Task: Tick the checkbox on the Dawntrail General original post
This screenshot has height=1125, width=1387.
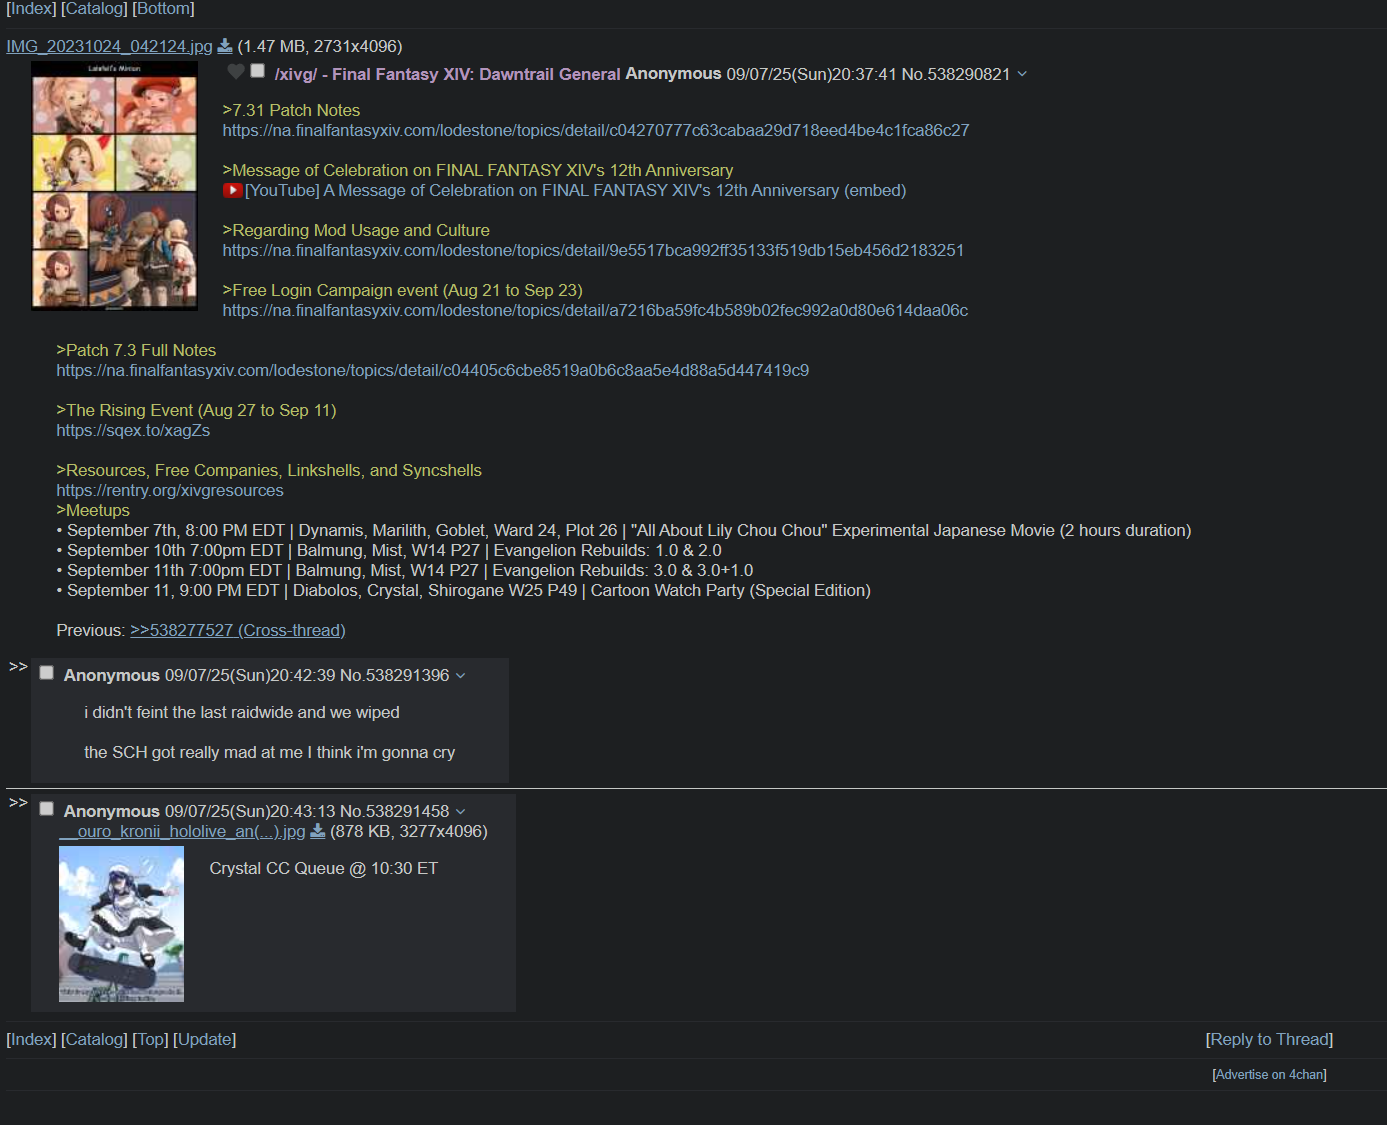Action: point(258,71)
